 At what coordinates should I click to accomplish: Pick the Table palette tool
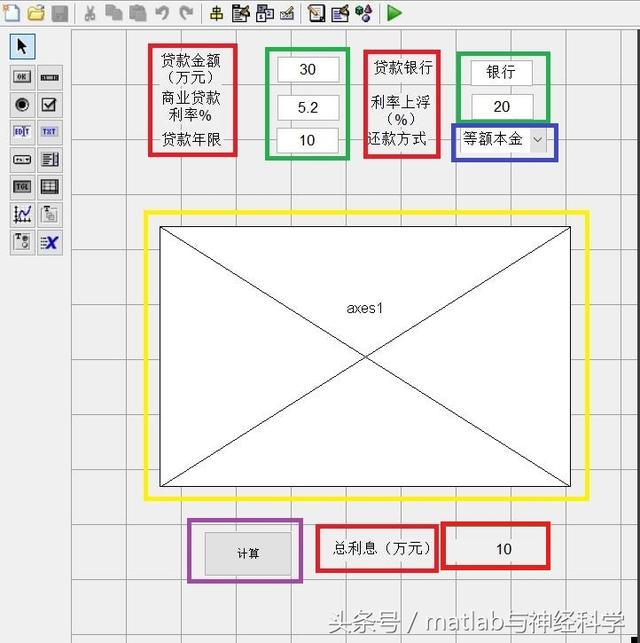(x=50, y=187)
